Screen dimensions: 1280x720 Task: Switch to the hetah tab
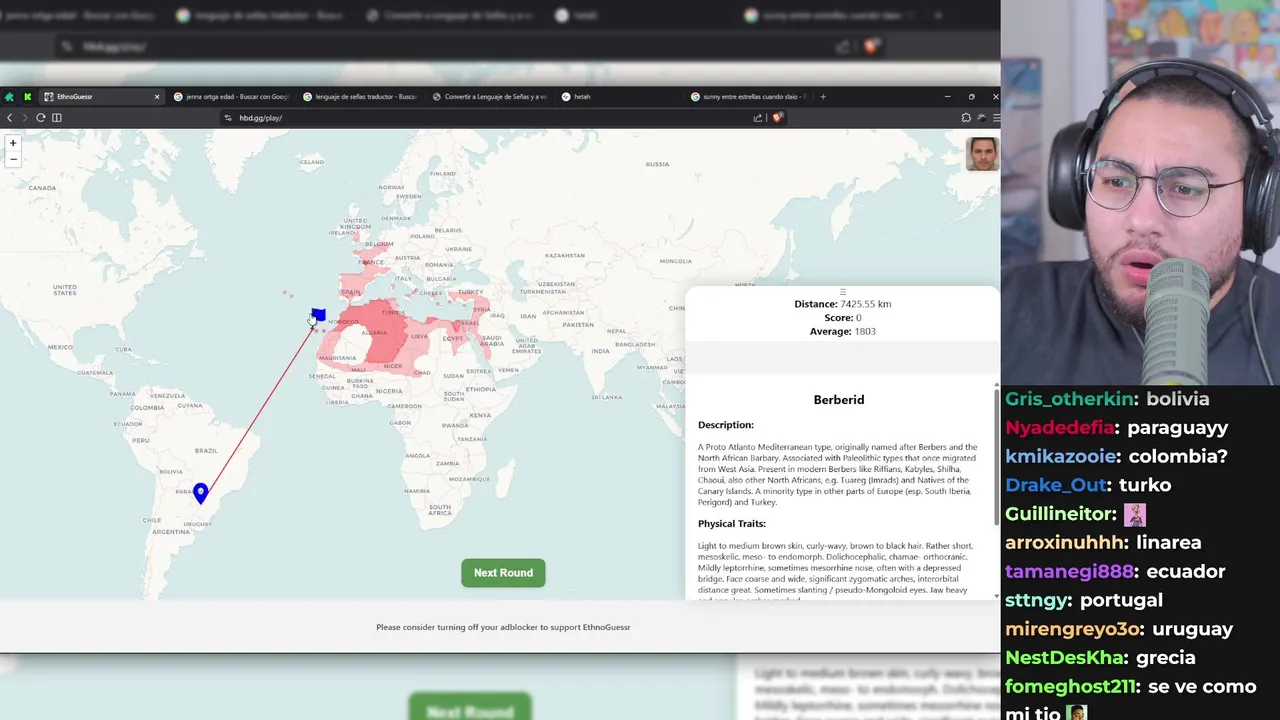(619, 97)
